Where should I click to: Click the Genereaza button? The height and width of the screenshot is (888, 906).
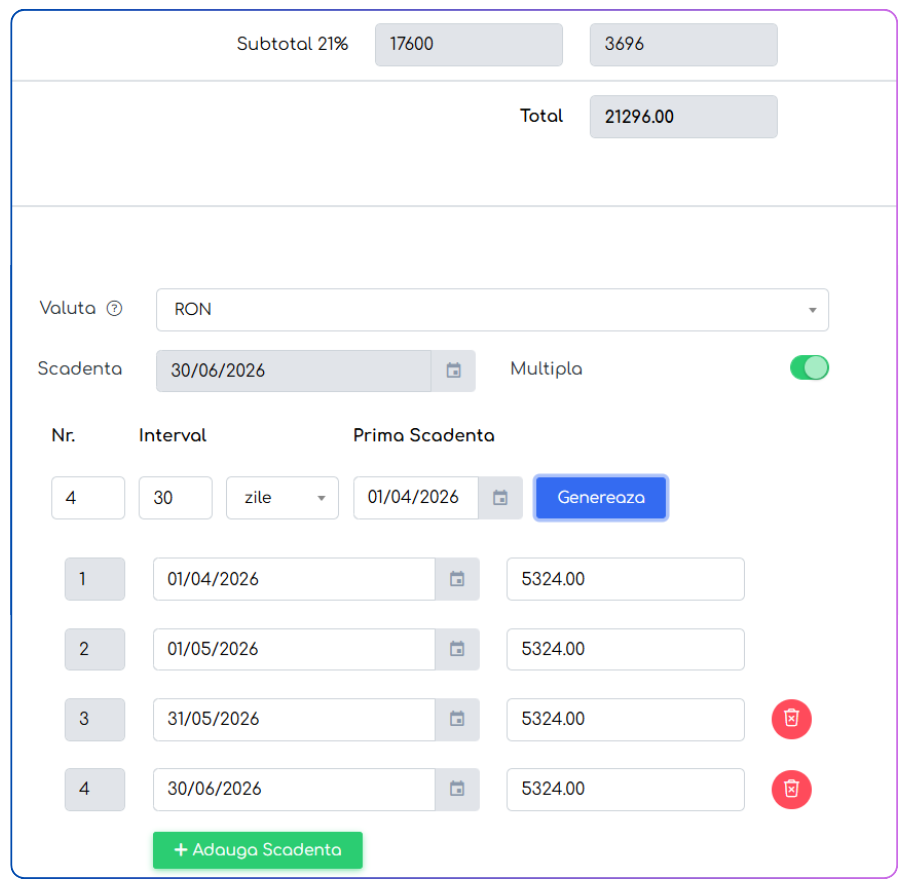(601, 497)
